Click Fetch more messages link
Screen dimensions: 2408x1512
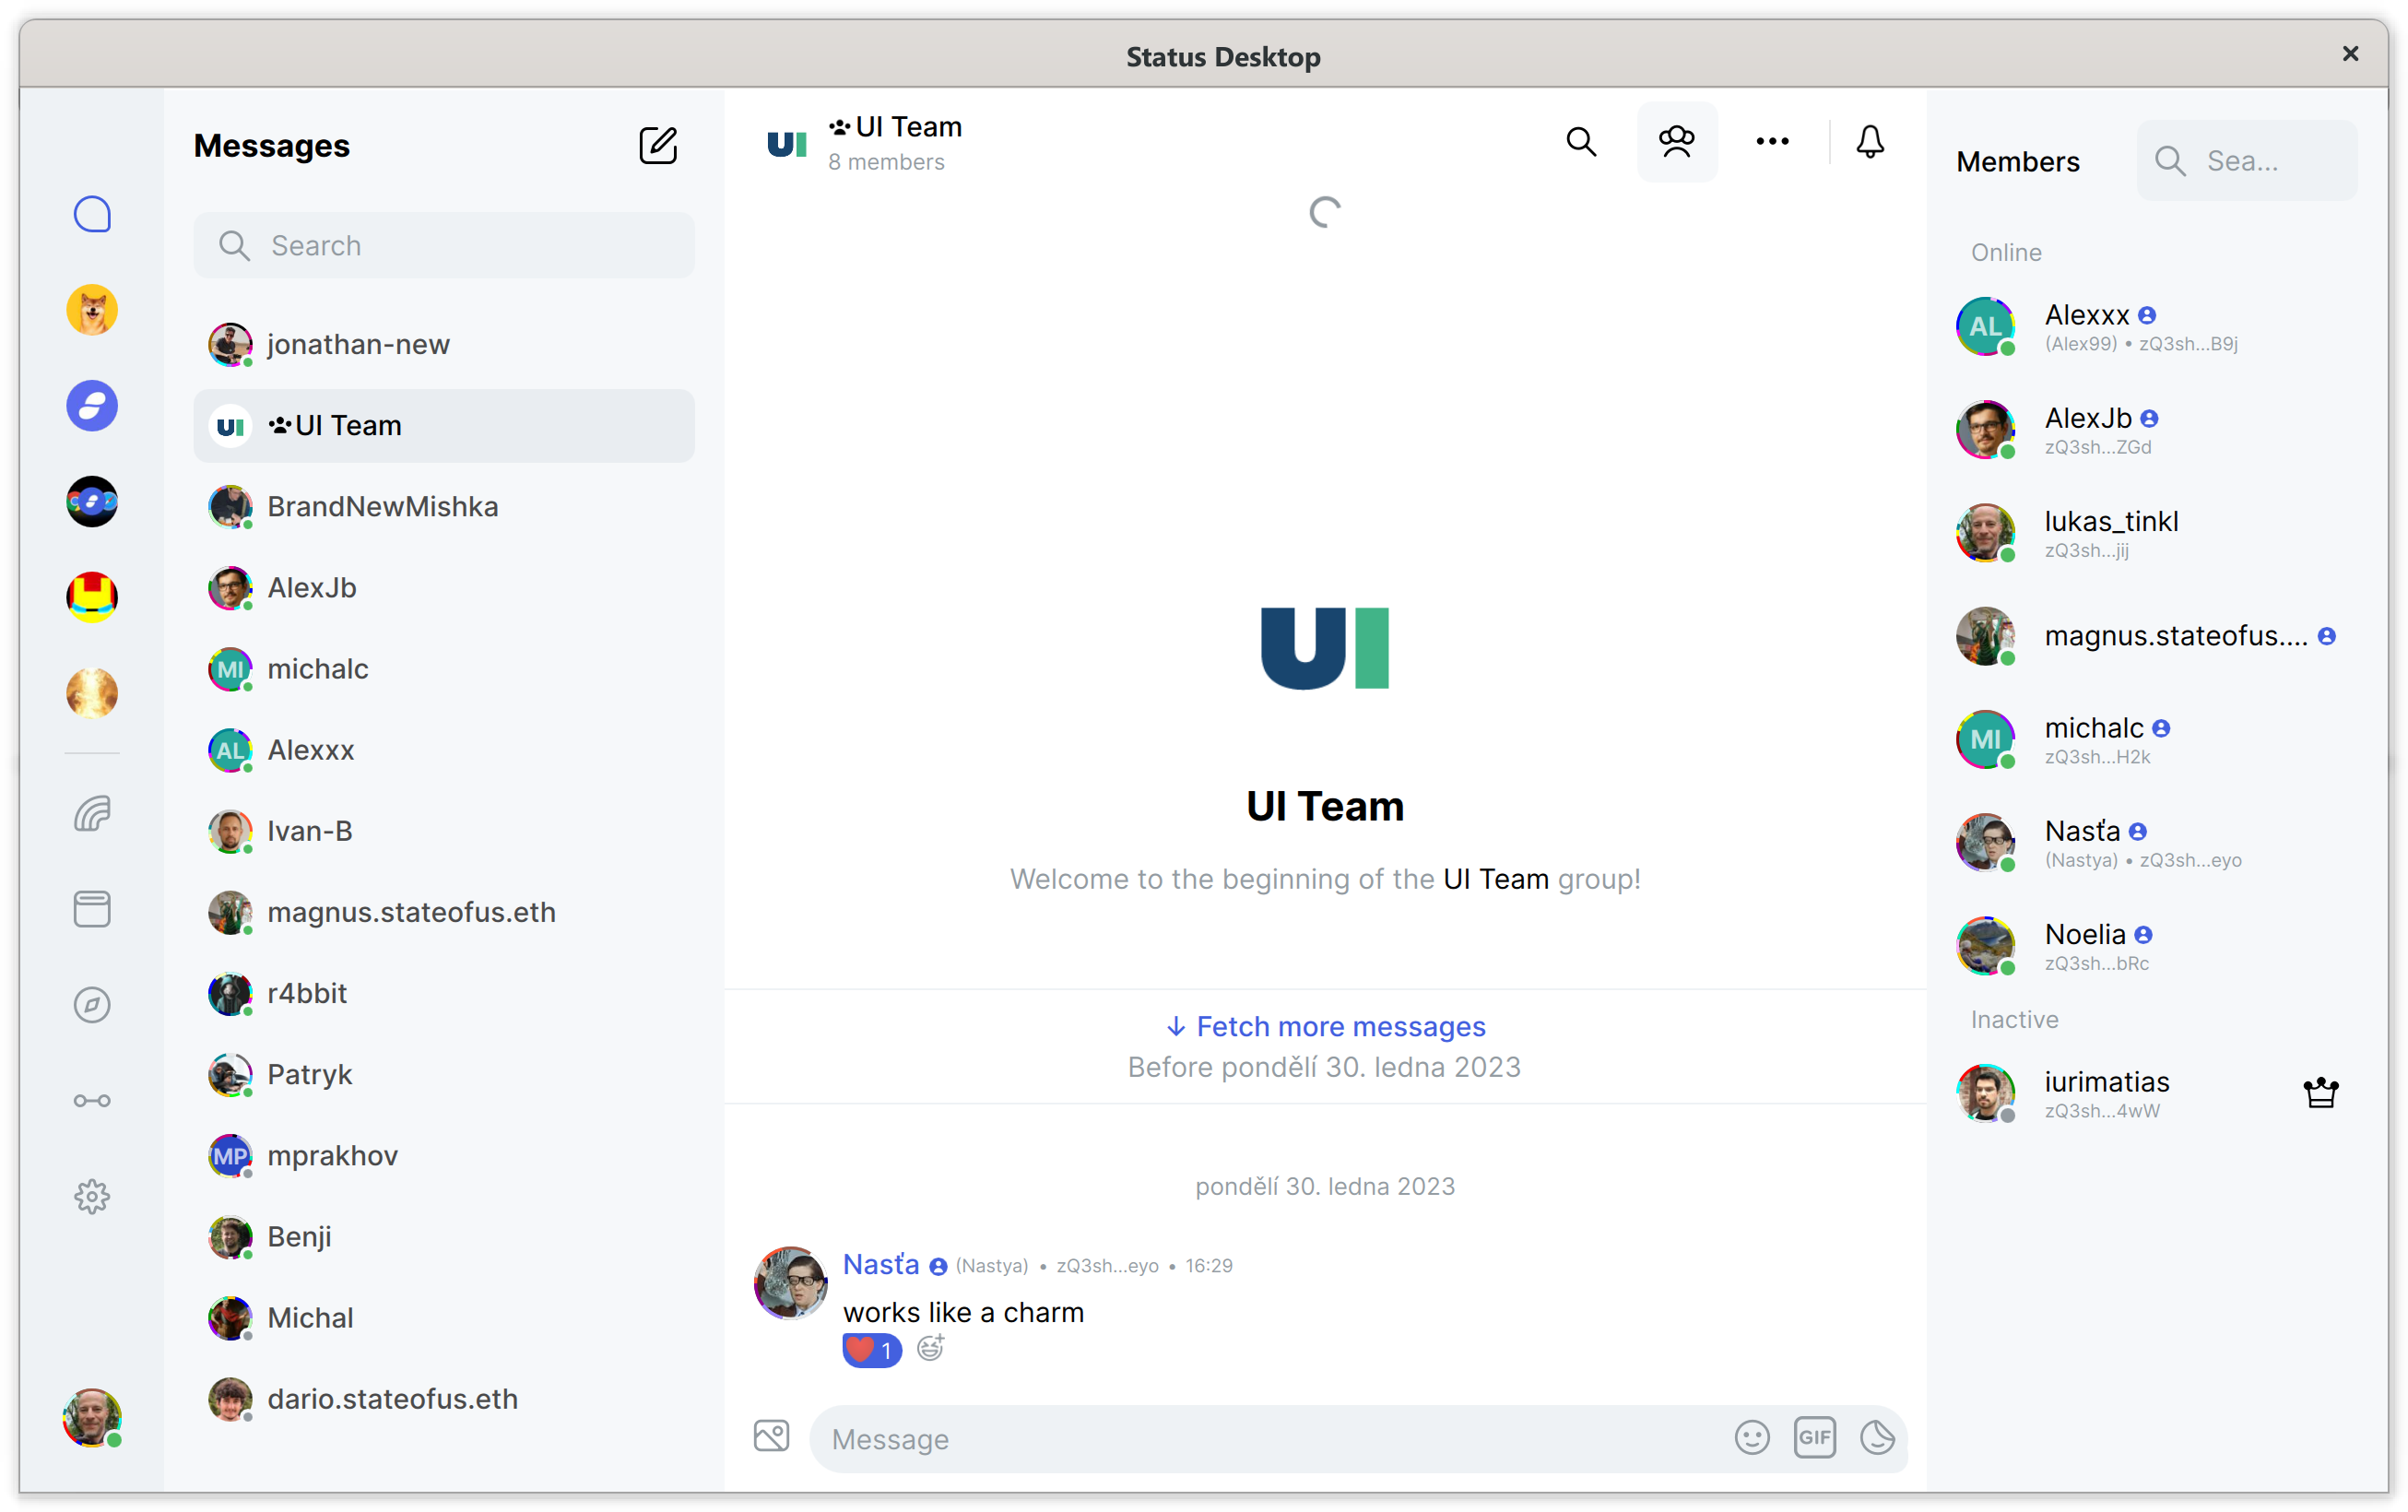pos(1325,1026)
